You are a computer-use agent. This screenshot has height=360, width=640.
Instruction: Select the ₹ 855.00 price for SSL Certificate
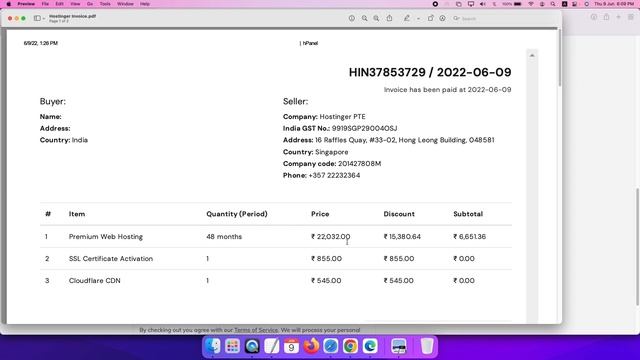click(x=326, y=259)
